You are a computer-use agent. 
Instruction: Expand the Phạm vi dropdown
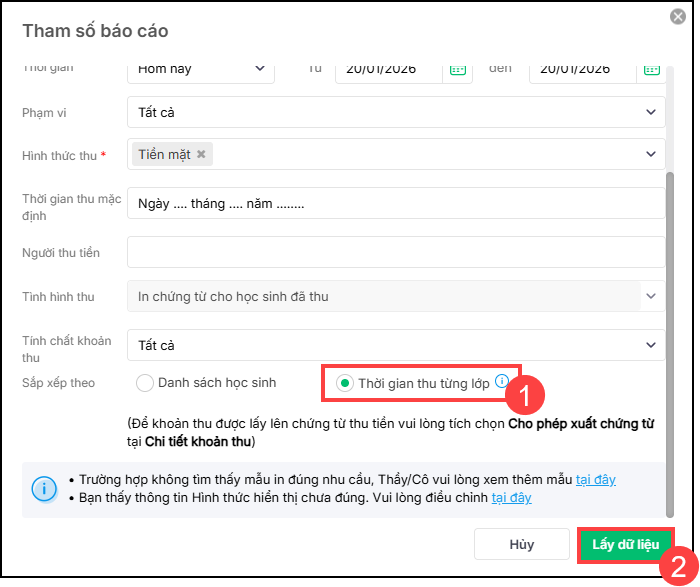point(651,112)
